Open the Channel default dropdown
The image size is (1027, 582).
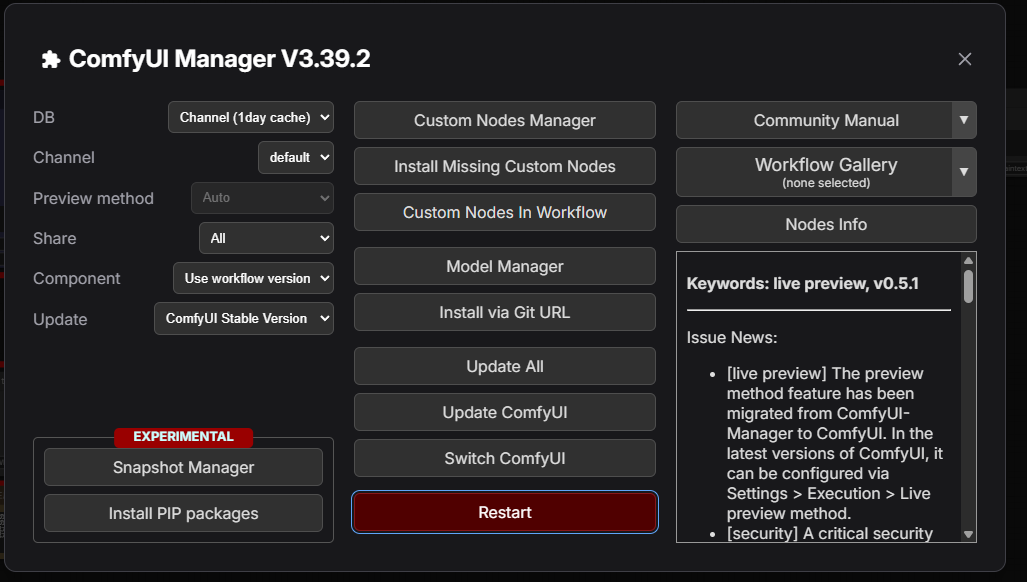[x=295, y=157]
